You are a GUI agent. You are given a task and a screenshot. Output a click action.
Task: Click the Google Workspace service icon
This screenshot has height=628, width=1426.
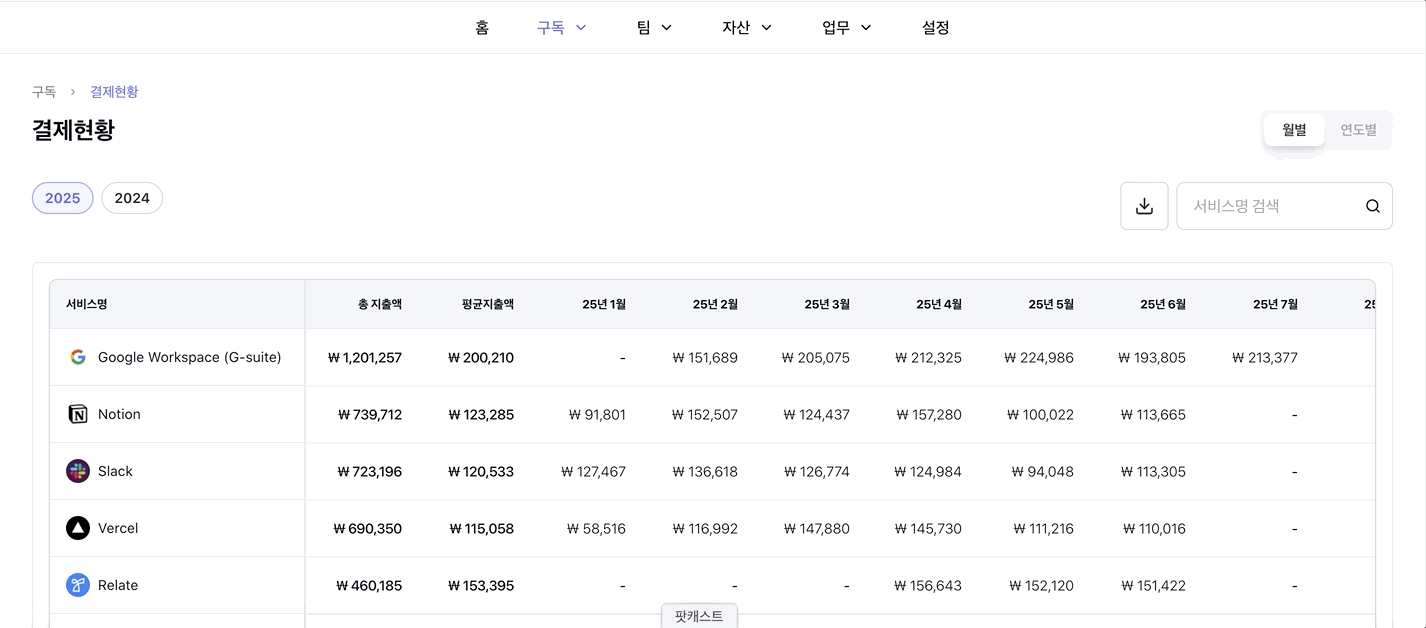tap(78, 356)
